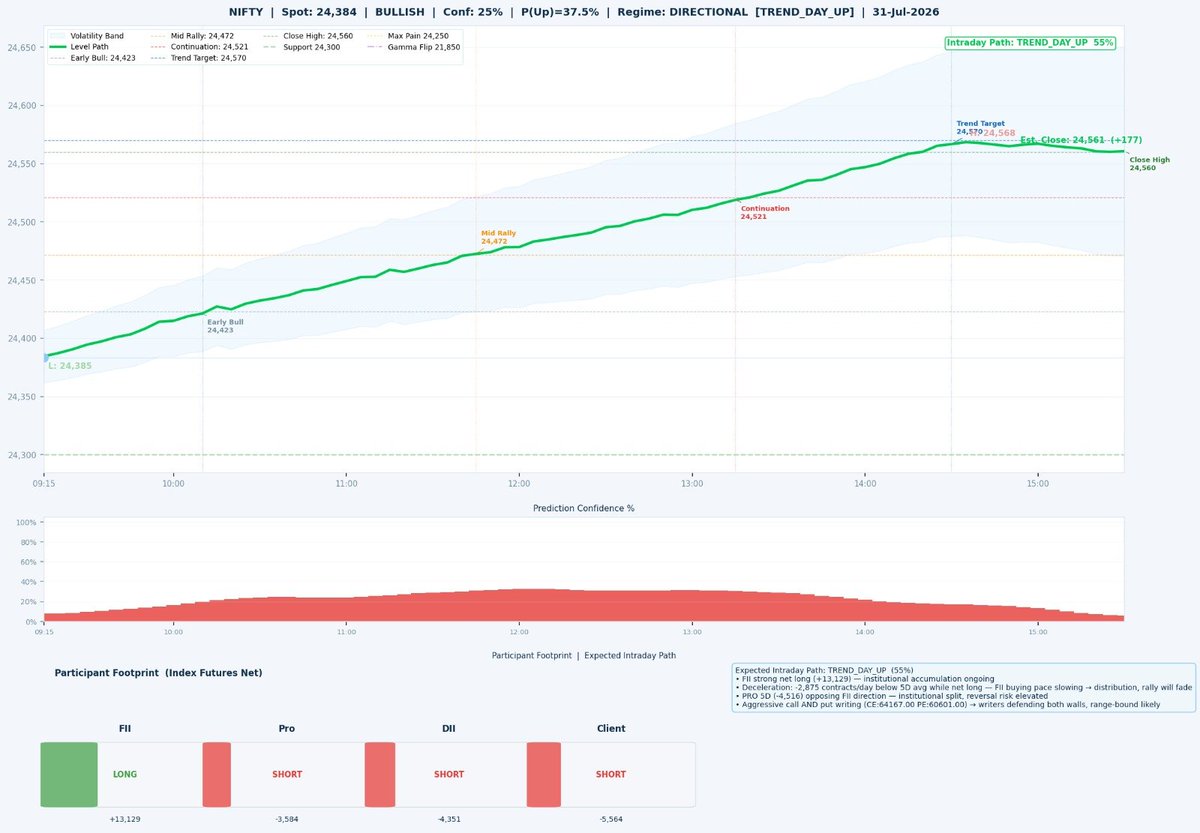Click the 14:00 tick under the main chart
This screenshot has height=833, width=1200.
click(x=865, y=483)
